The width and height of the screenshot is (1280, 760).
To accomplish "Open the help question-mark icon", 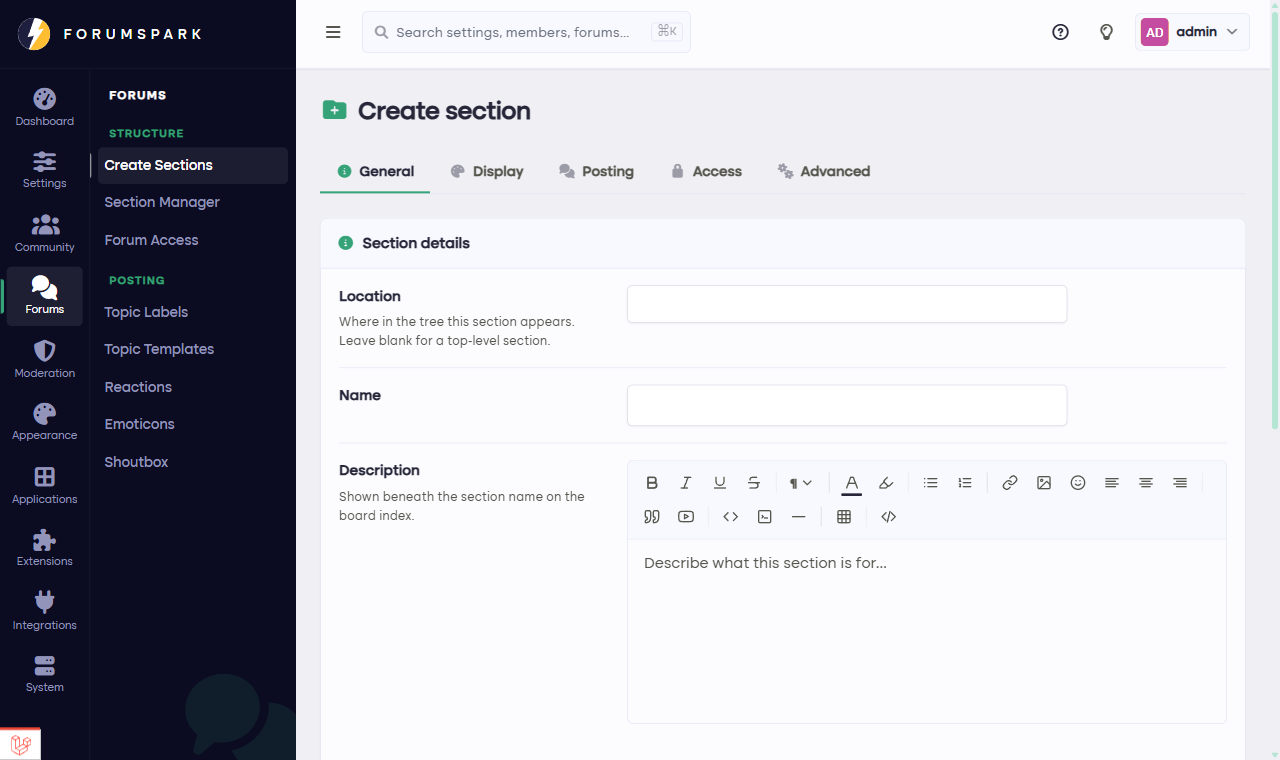I will tap(1061, 32).
